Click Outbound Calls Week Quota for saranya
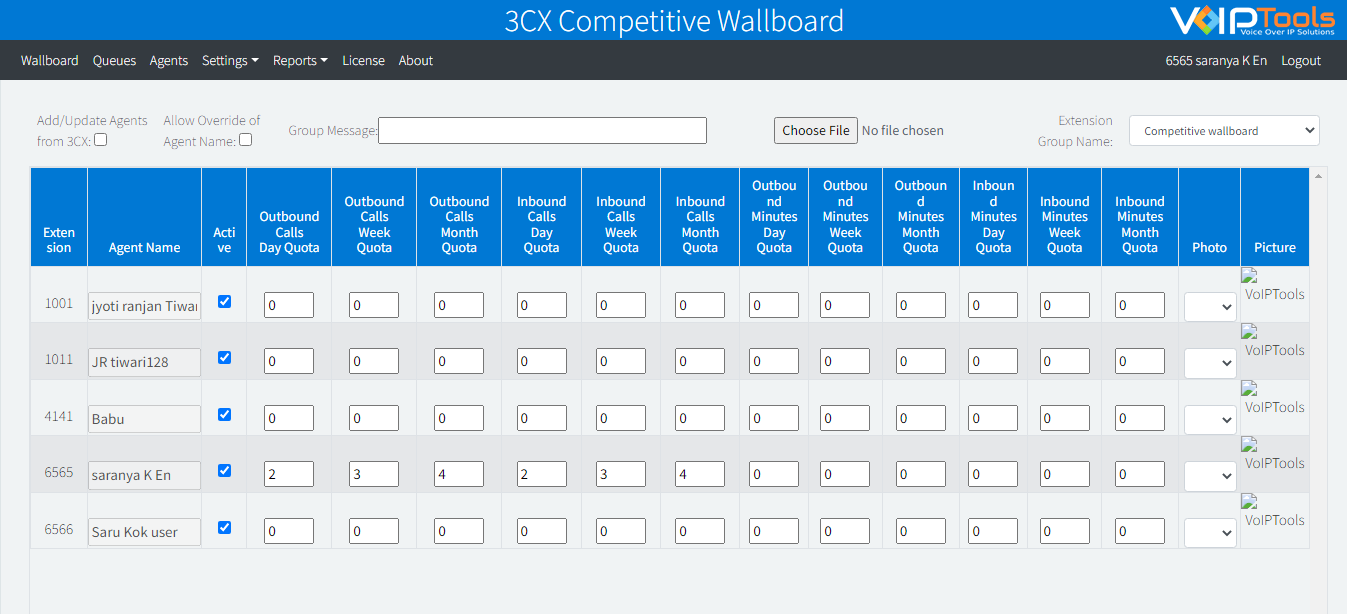This screenshot has height=614, width=1347. pos(374,474)
